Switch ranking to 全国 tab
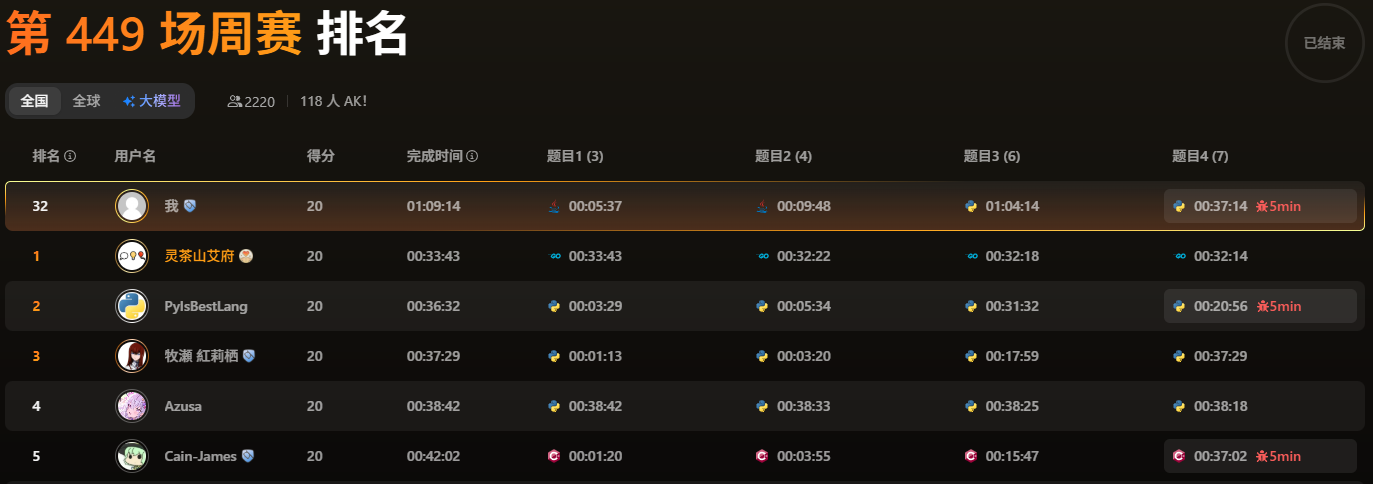This screenshot has height=484, width=1373. point(35,101)
